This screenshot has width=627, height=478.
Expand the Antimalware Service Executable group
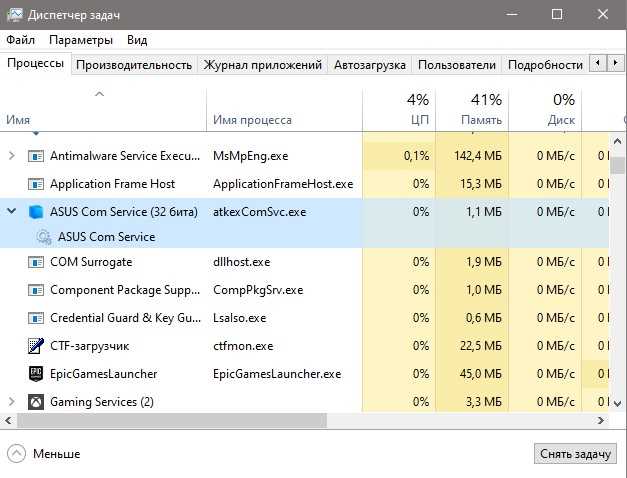[x=12, y=156]
